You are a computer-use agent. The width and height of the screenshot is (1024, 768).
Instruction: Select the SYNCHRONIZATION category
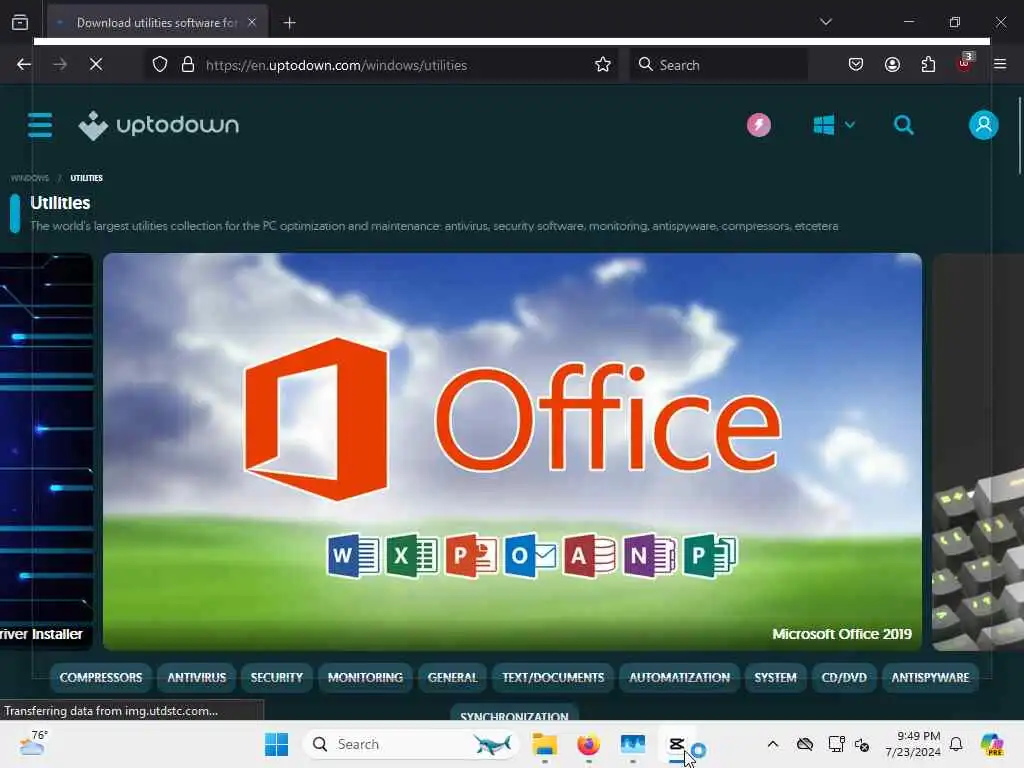tap(514, 712)
